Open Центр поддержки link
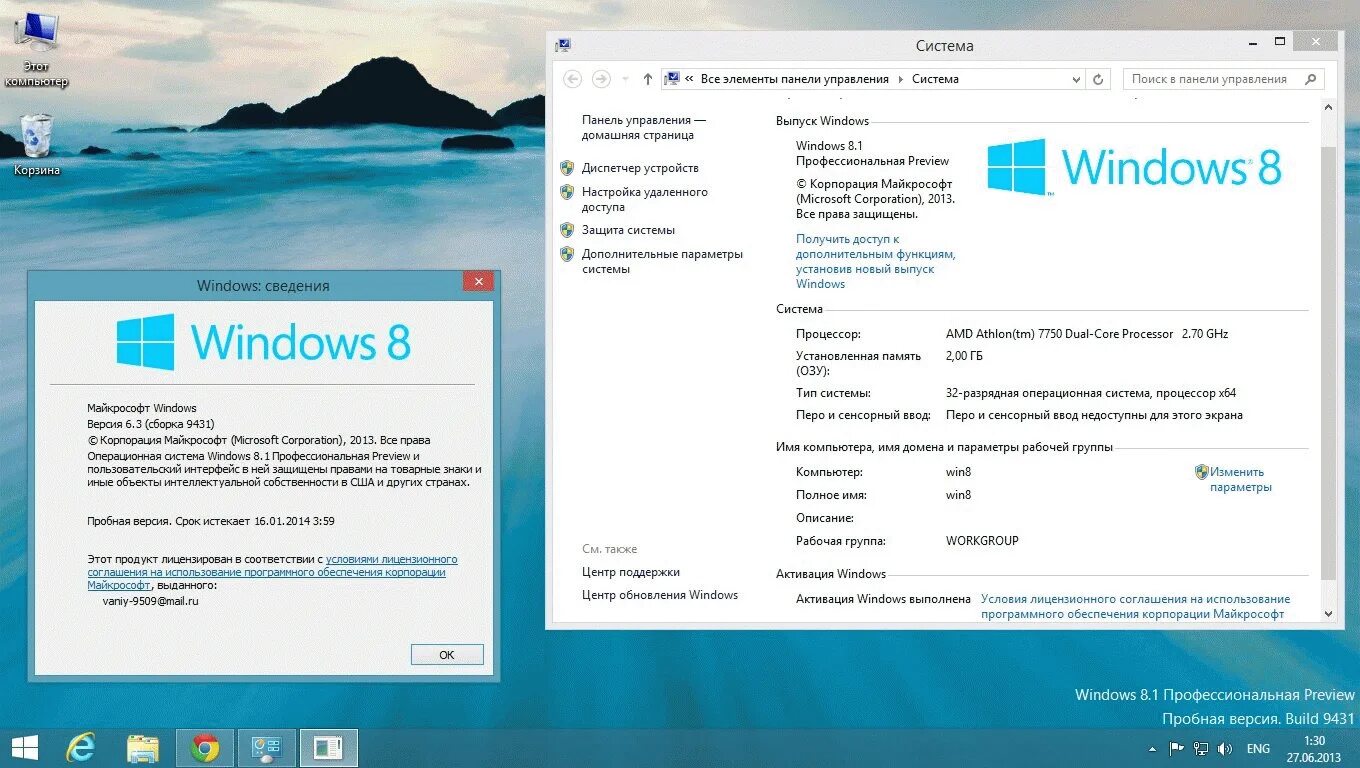1360x768 pixels. pos(631,572)
